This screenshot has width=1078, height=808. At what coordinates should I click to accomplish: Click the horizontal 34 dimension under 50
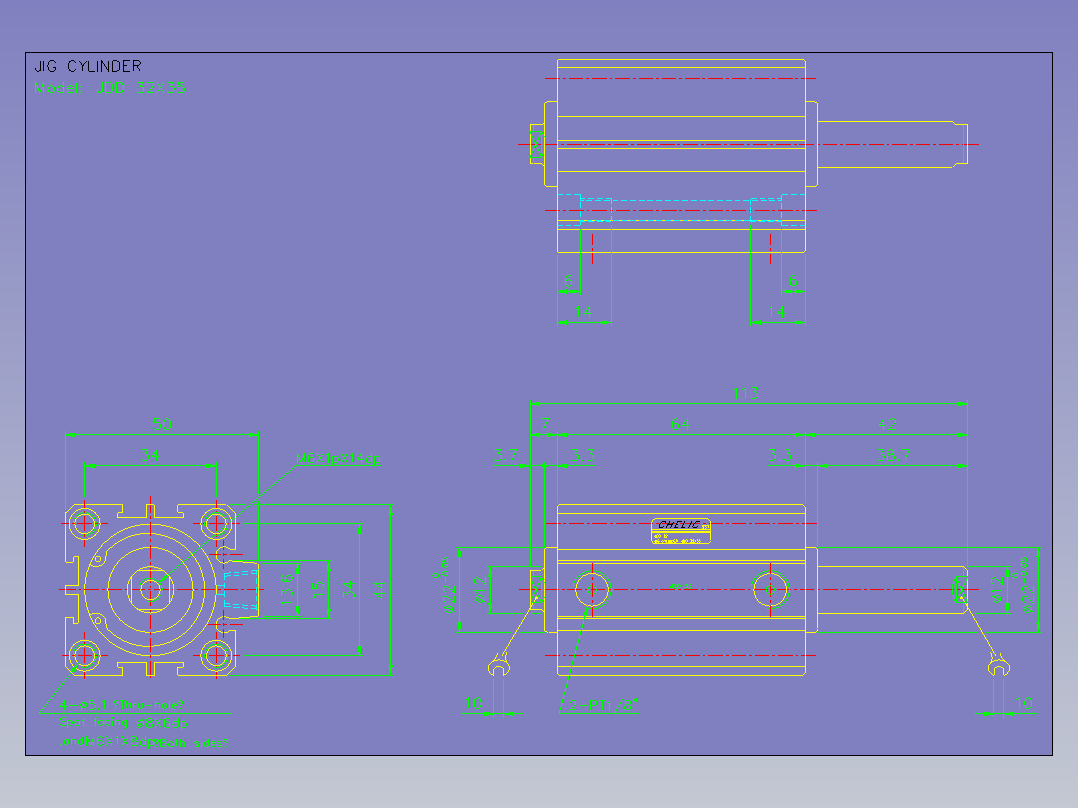tap(151, 455)
